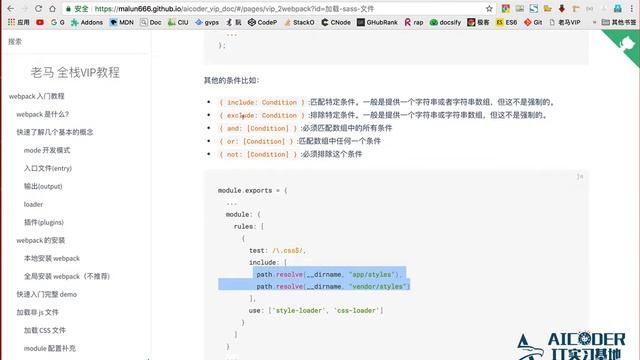Open '快速了解几个基本的概念' sidebar link

pos(55,132)
